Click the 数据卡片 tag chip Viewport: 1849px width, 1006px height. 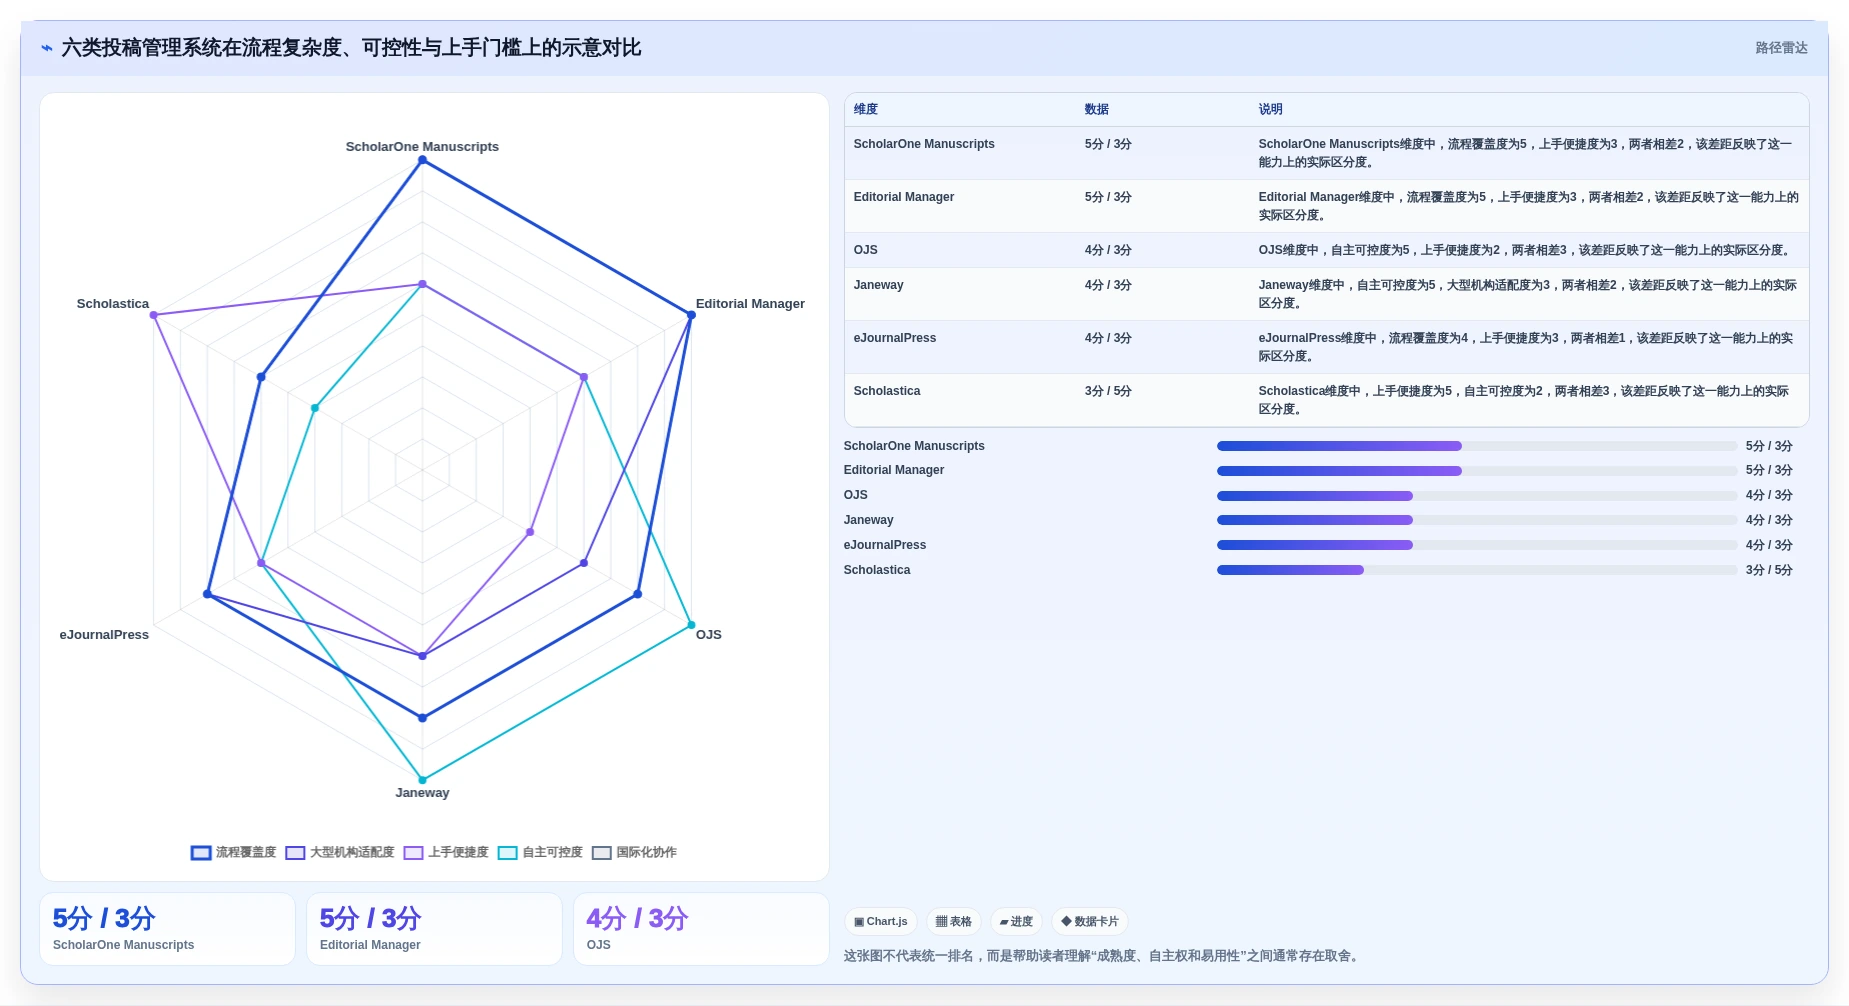(1090, 921)
